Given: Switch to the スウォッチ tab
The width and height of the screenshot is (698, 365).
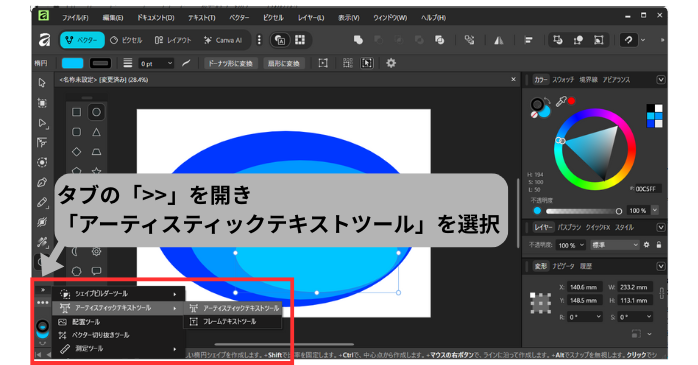Looking at the screenshot, I should [563, 80].
